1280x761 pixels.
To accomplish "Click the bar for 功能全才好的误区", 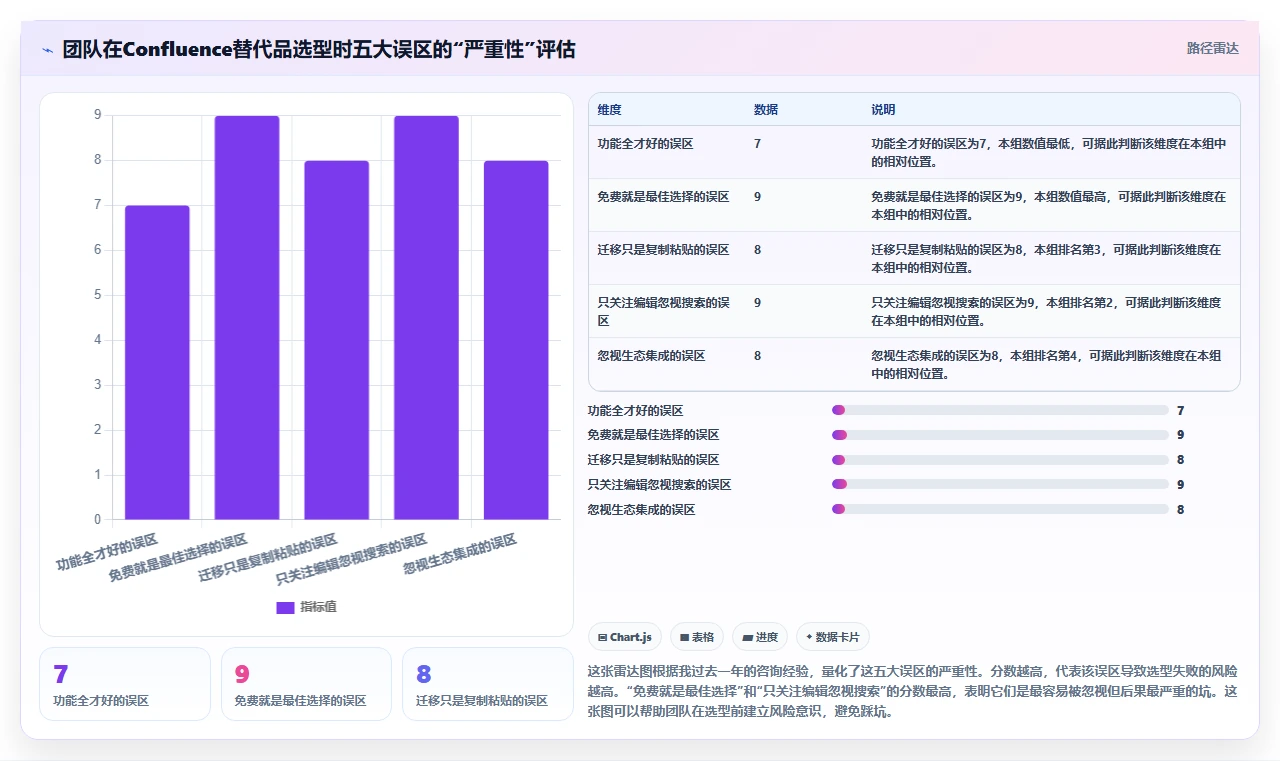I will 157,362.
